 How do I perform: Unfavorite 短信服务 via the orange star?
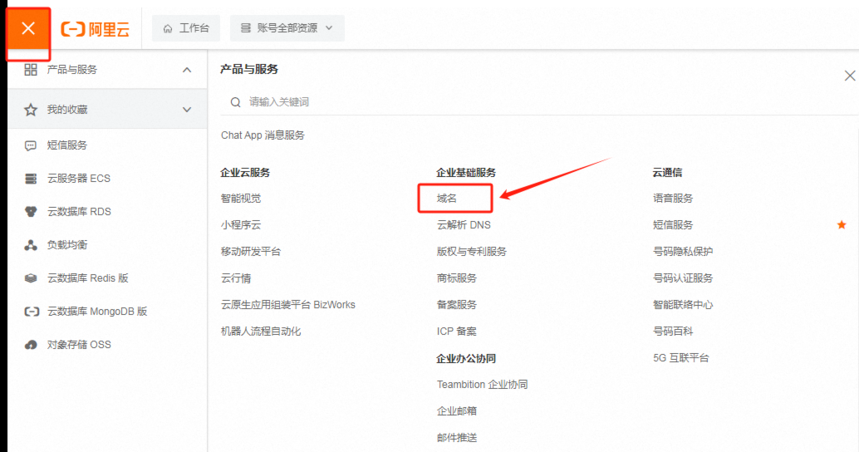[841, 225]
